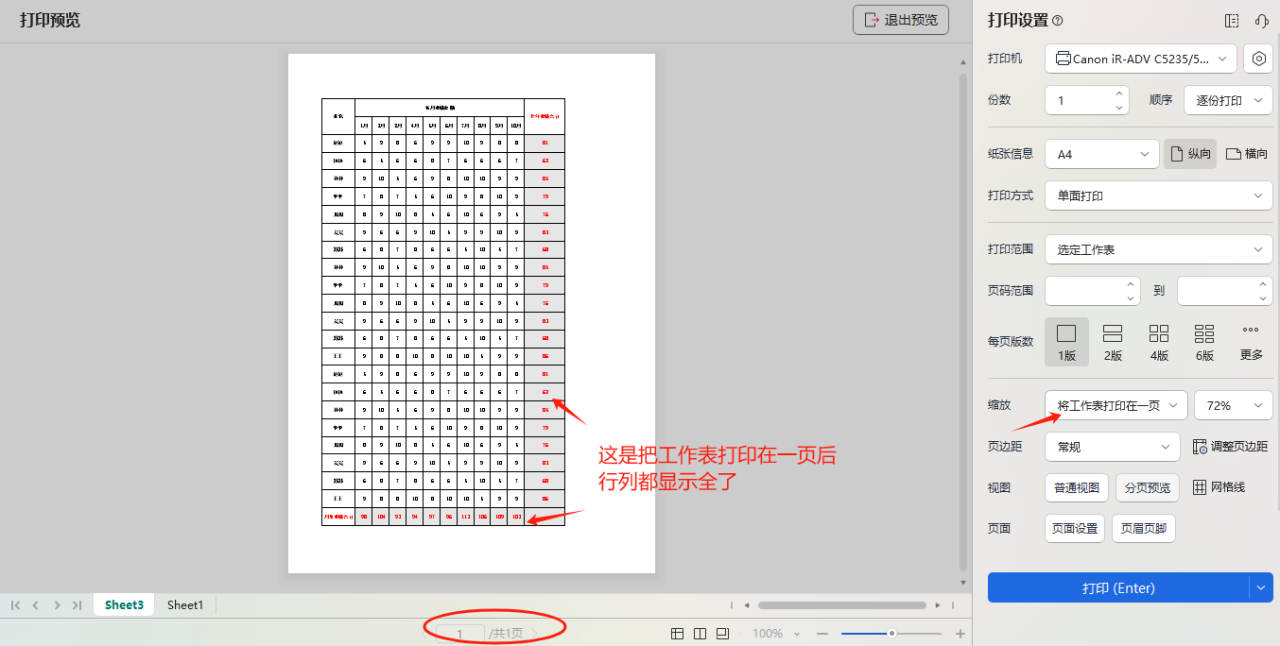1280x646 pixels.
Task: Toggle the 网格线 gridlines option
Action: [1218, 487]
